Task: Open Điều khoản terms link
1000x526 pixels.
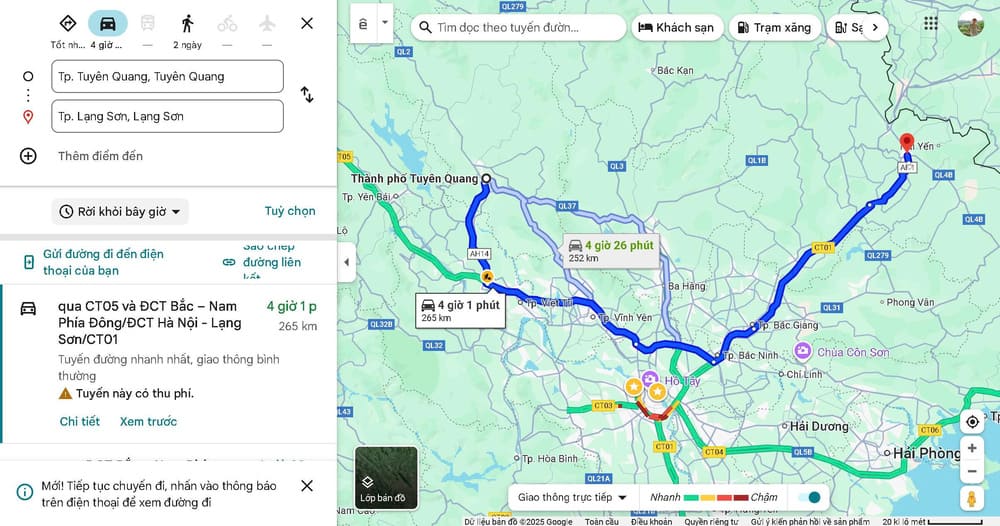Action: (x=651, y=522)
